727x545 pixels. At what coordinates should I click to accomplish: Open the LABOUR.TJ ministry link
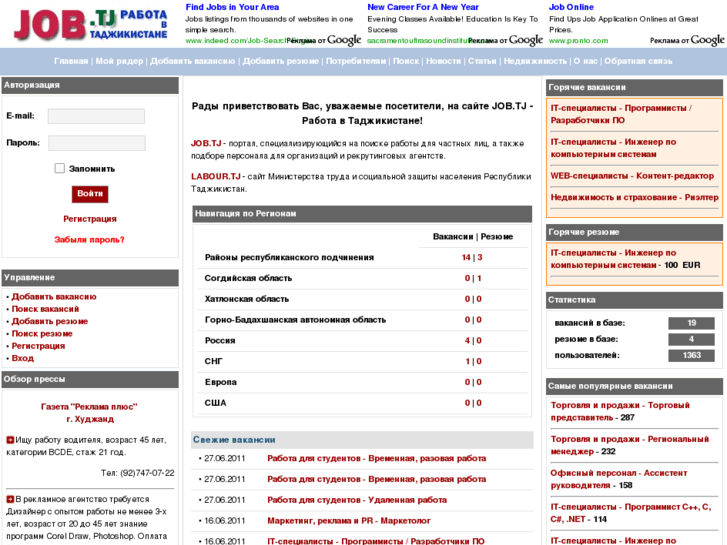pyautogui.click(x=216, y=176)
